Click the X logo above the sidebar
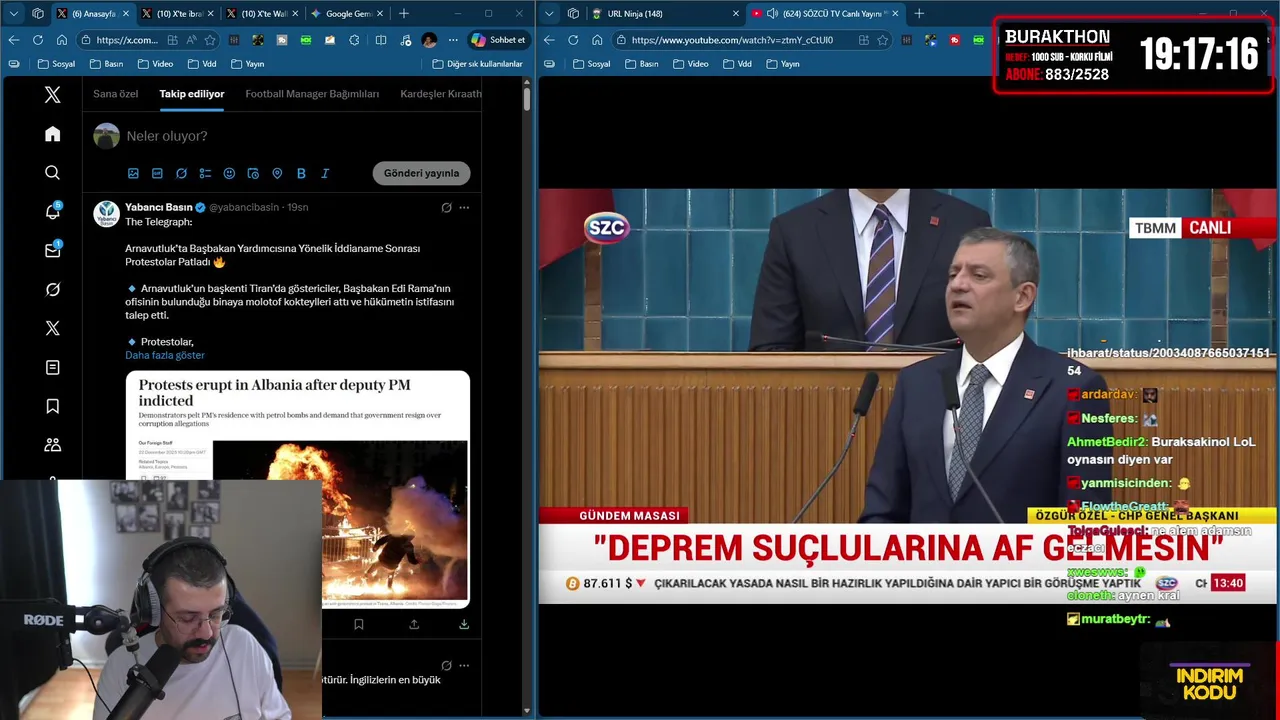The height and width of the screenshot is (720, 1280). pos(52,95)
